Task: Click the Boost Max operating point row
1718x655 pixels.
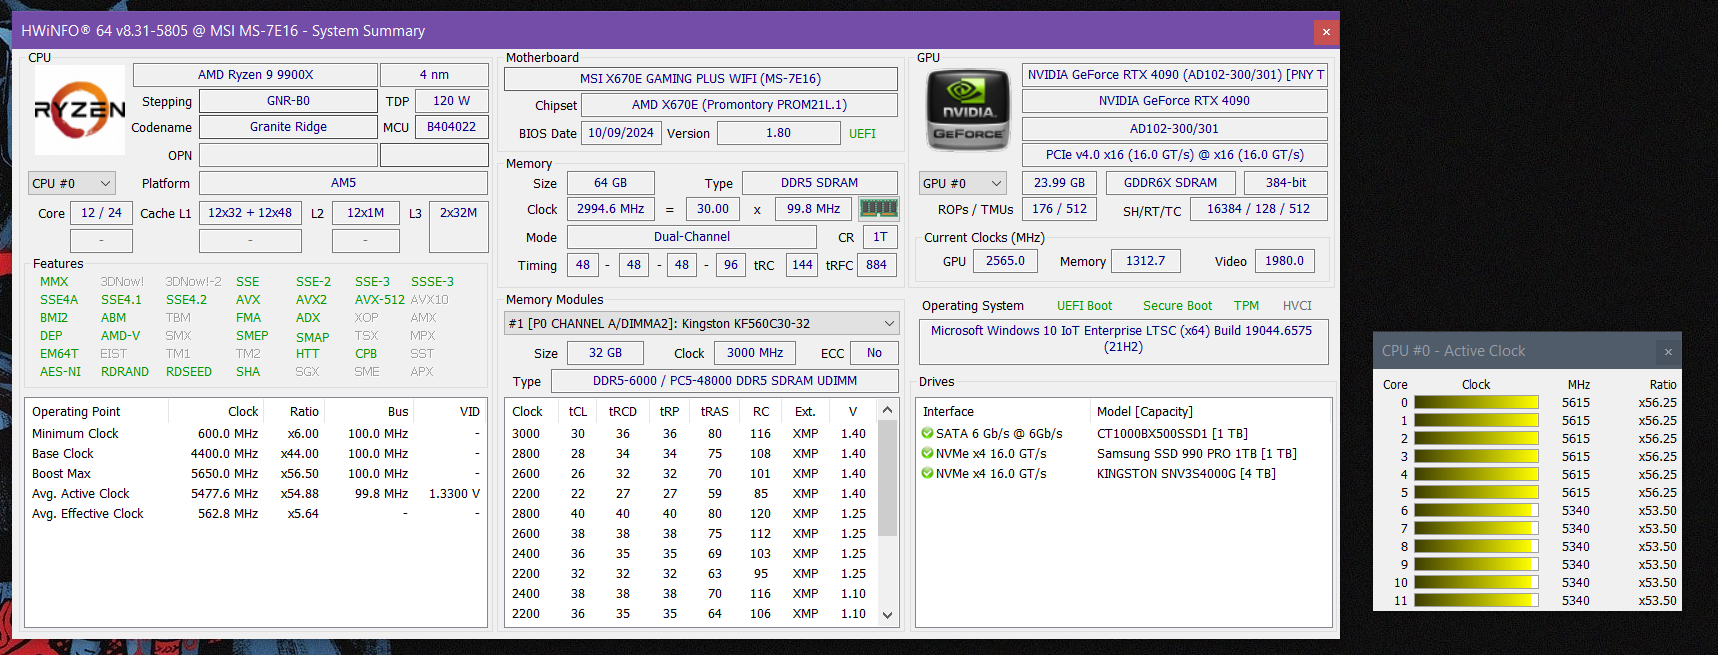Action: pyautogui.click(x=256, y=474)
